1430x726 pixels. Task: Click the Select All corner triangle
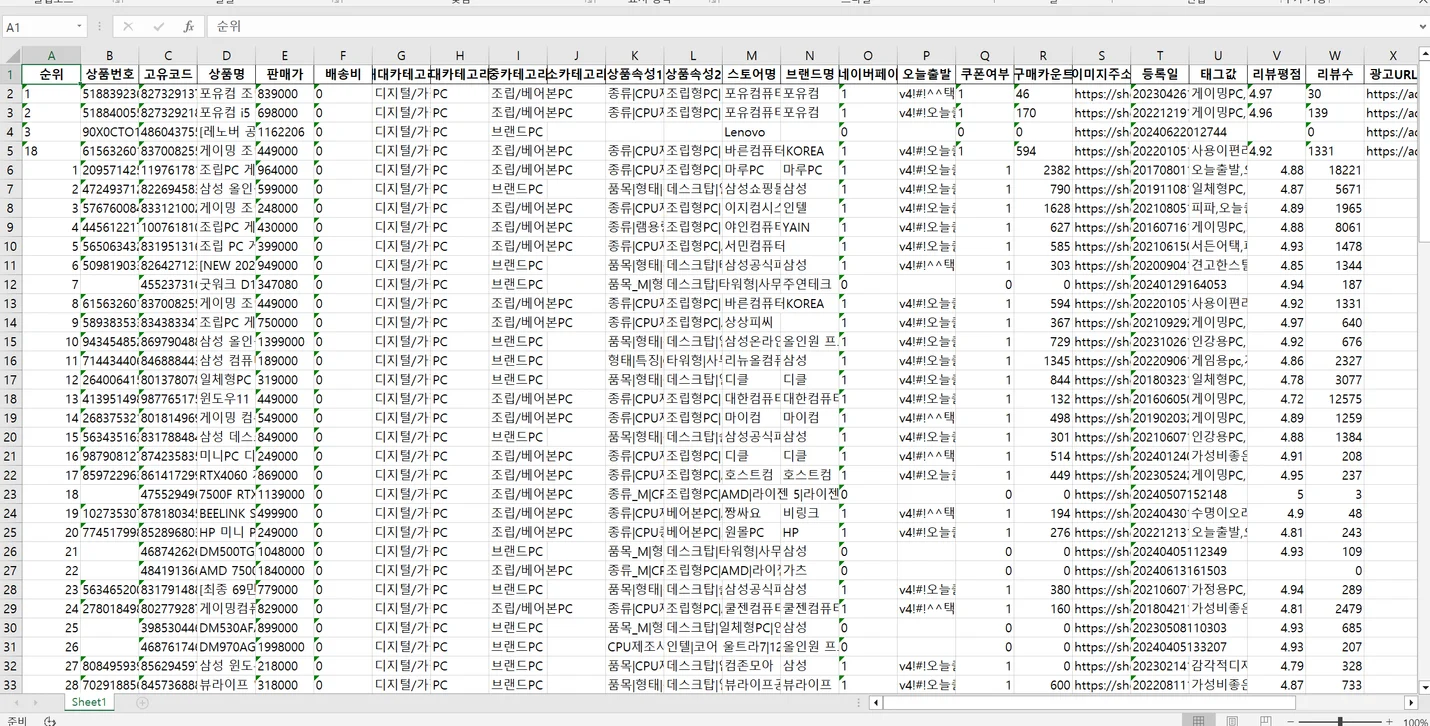(x=11, y=56)
